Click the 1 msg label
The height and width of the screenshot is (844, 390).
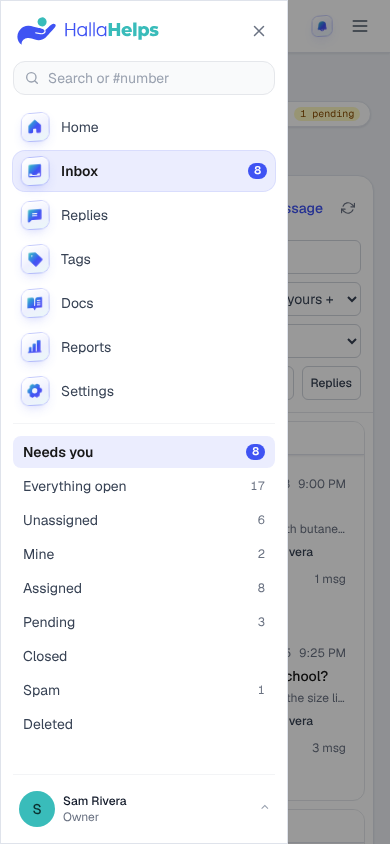[330, 579]
